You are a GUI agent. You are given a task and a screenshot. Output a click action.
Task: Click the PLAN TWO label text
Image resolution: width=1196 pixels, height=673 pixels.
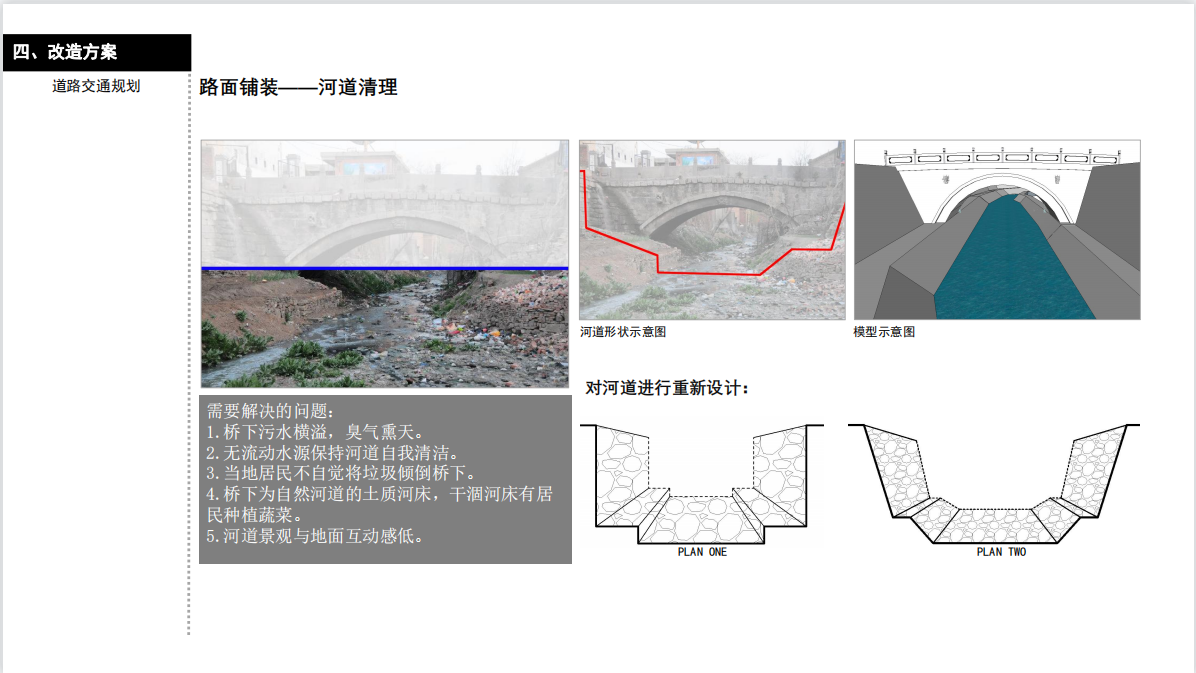[x=1001, y=552]
